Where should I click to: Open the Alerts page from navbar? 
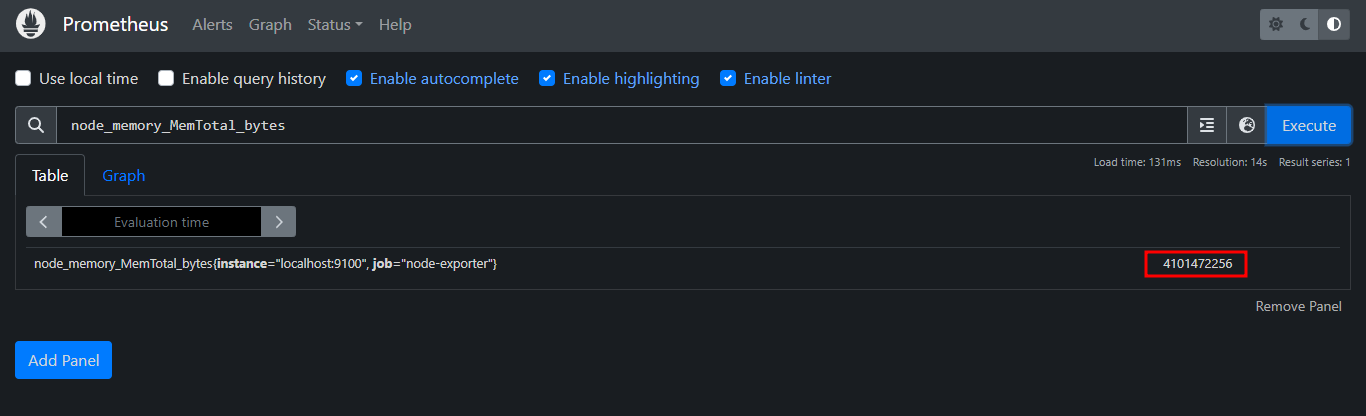212,25
